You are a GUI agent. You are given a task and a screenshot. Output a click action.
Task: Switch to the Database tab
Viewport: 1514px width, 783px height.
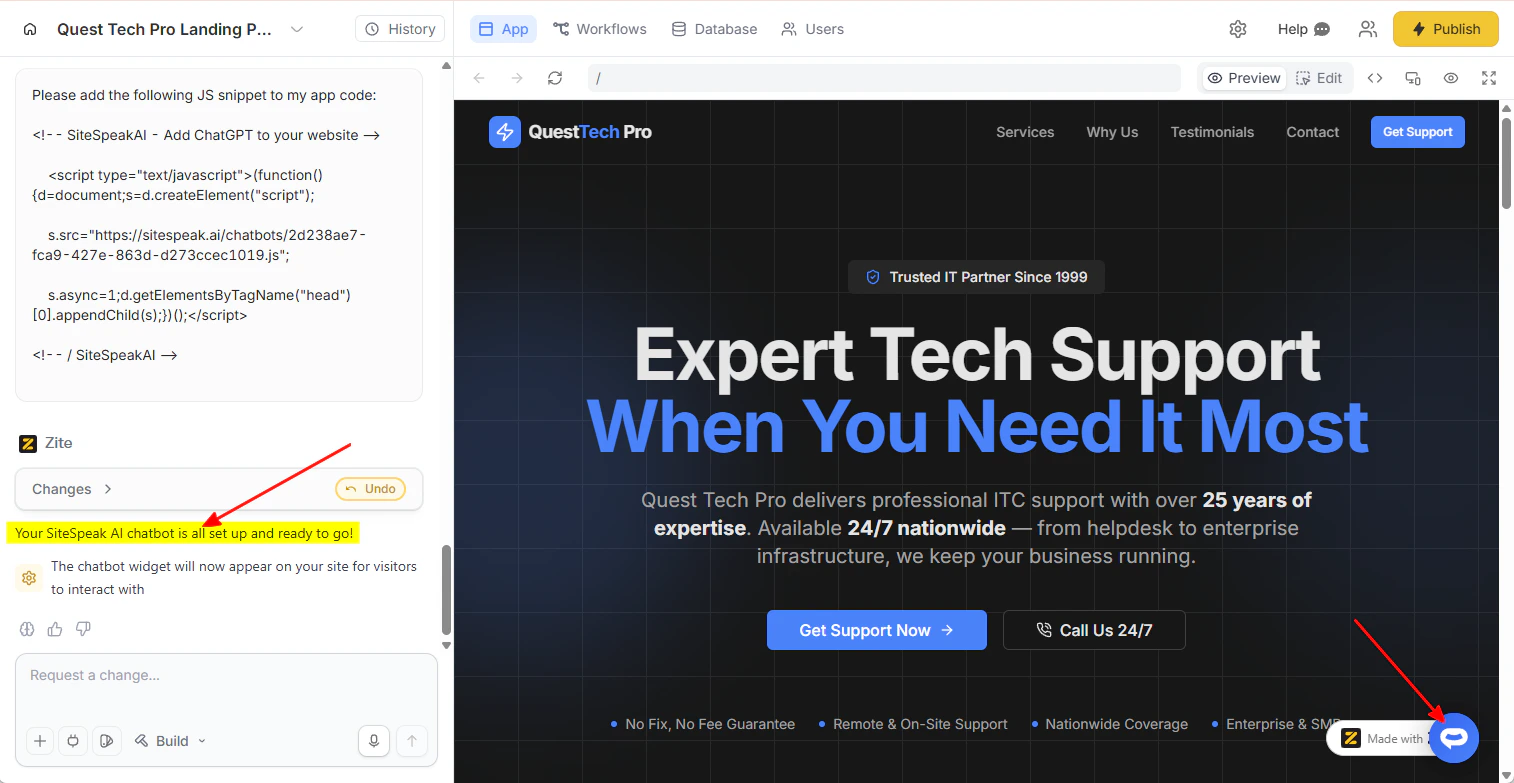click(714, 29)
